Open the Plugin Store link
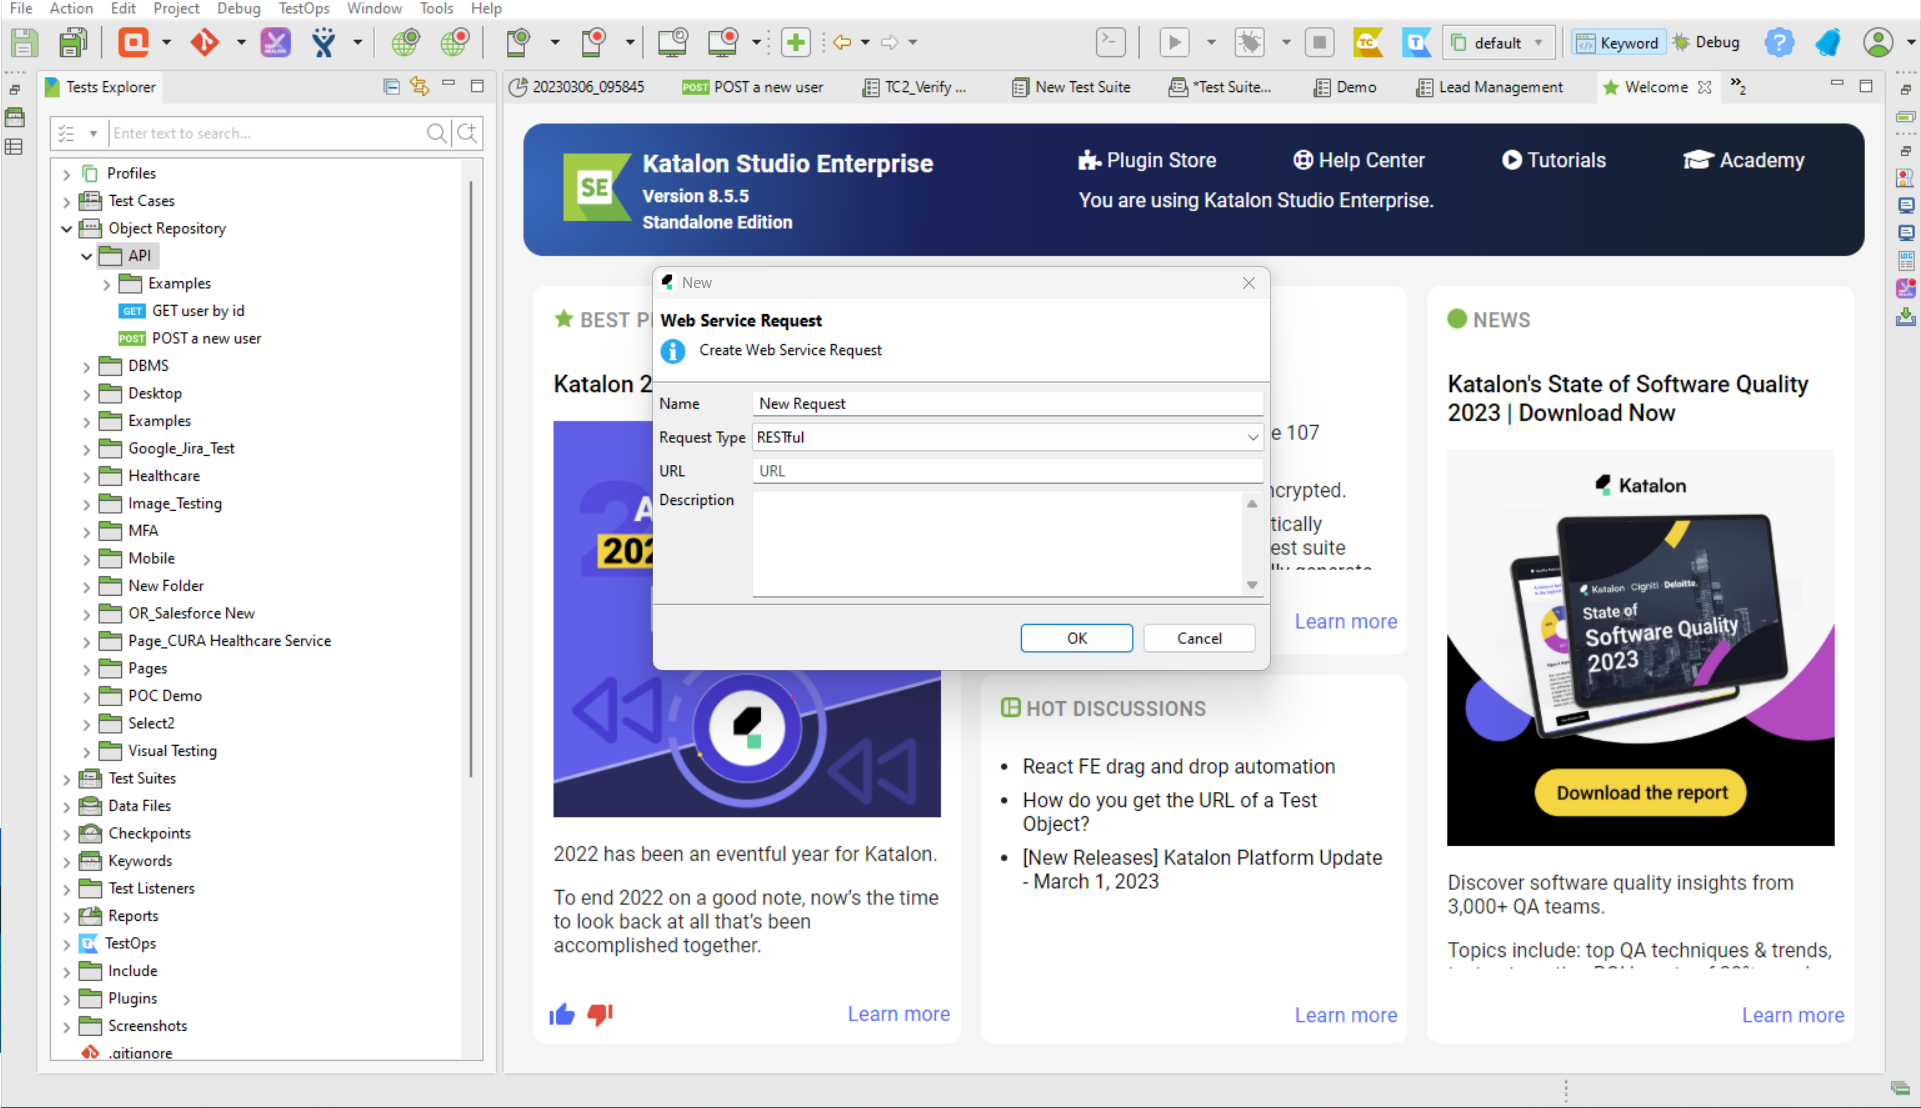 point(1147,160)
